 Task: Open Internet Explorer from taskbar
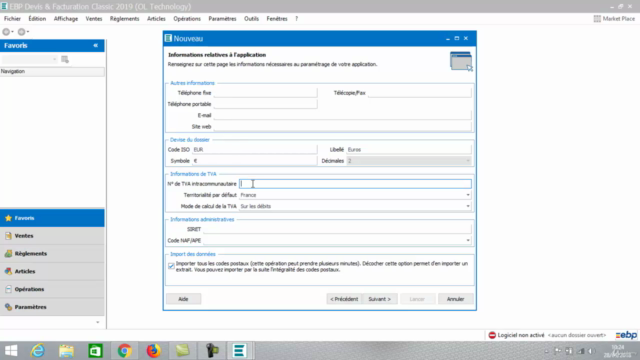pyautogui.click(x=38, y=351)
